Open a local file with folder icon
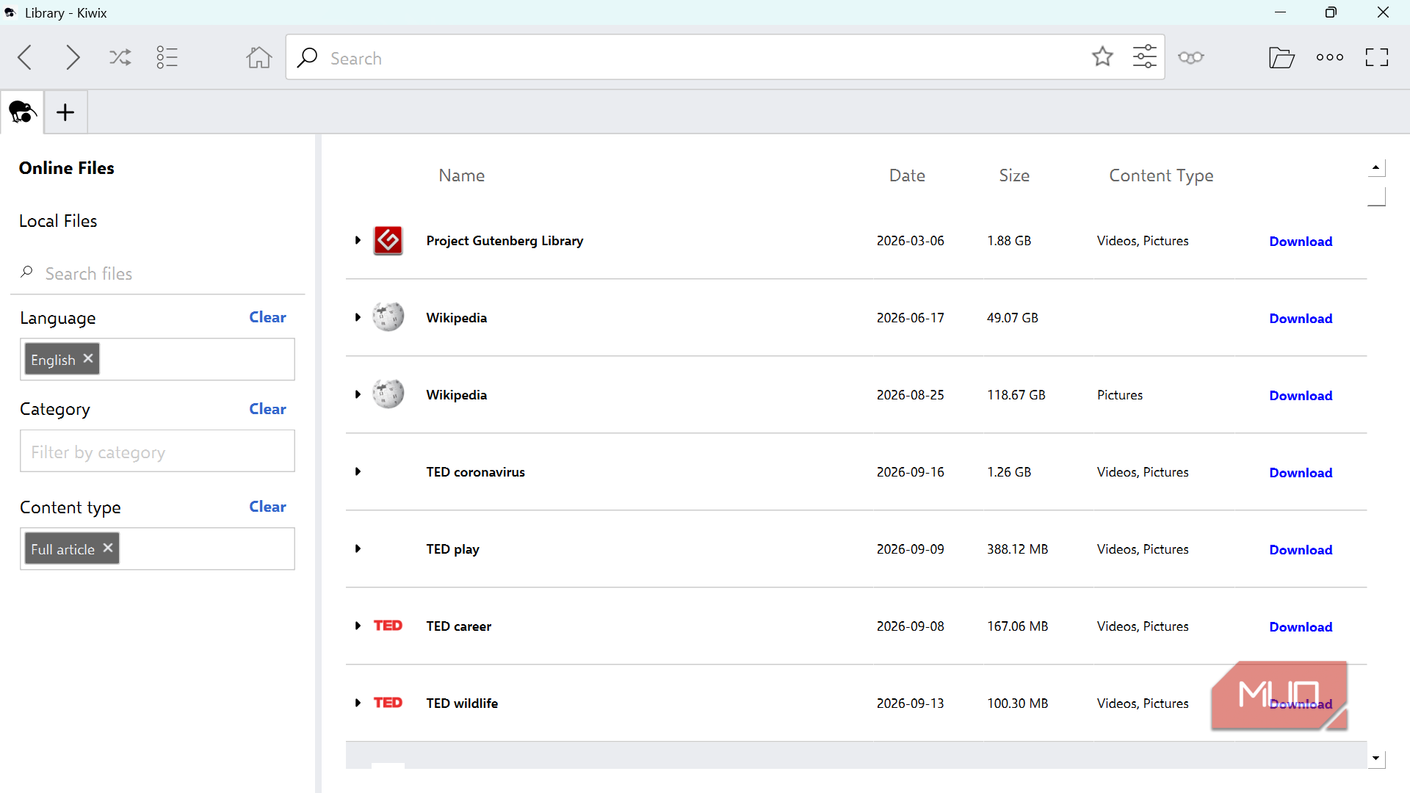Screen dimensions: 1410x793 (x=1281, y=58)
